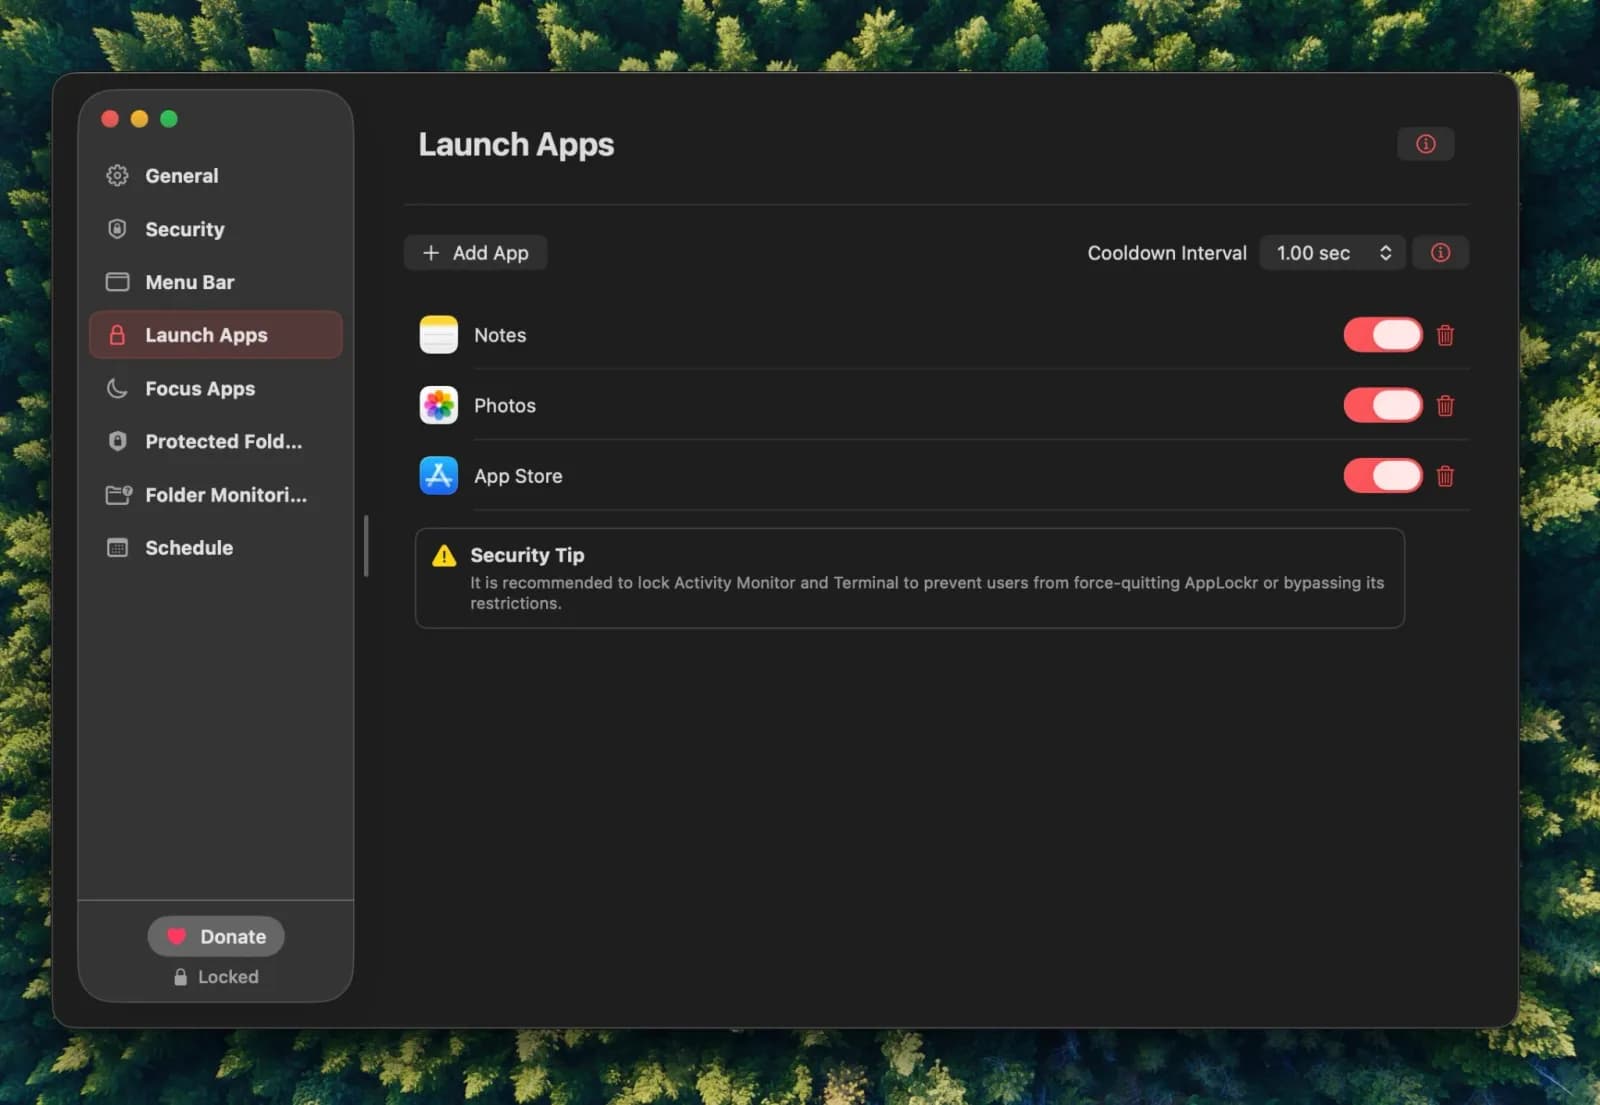Viewport: 1600px width, 1105px height.
Task: Click the Security Tip message box
Action: click(x=909, y=578)
